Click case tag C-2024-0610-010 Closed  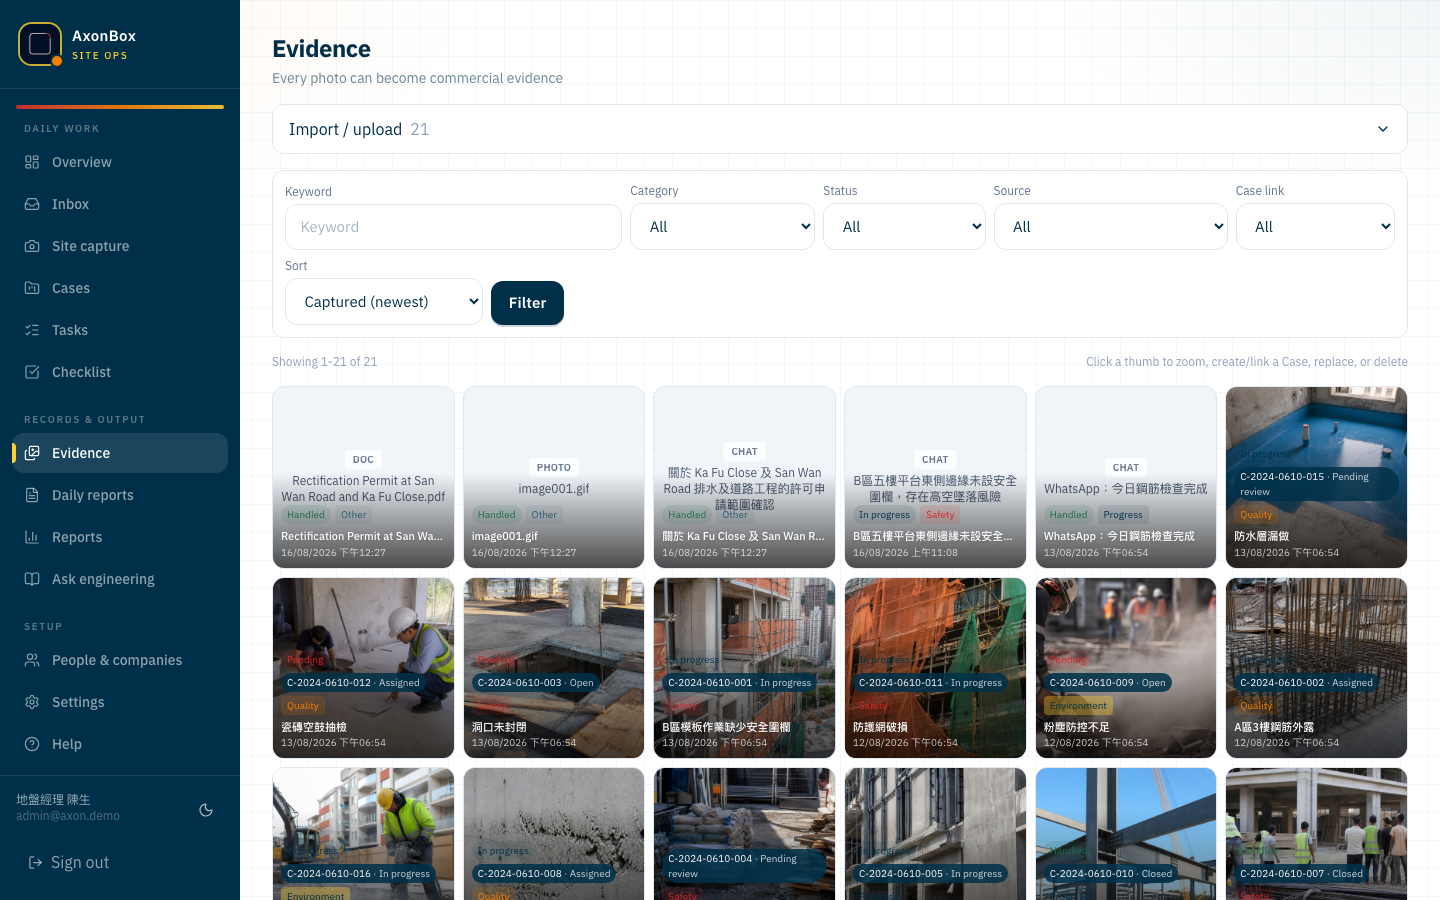click(1110, 873)
